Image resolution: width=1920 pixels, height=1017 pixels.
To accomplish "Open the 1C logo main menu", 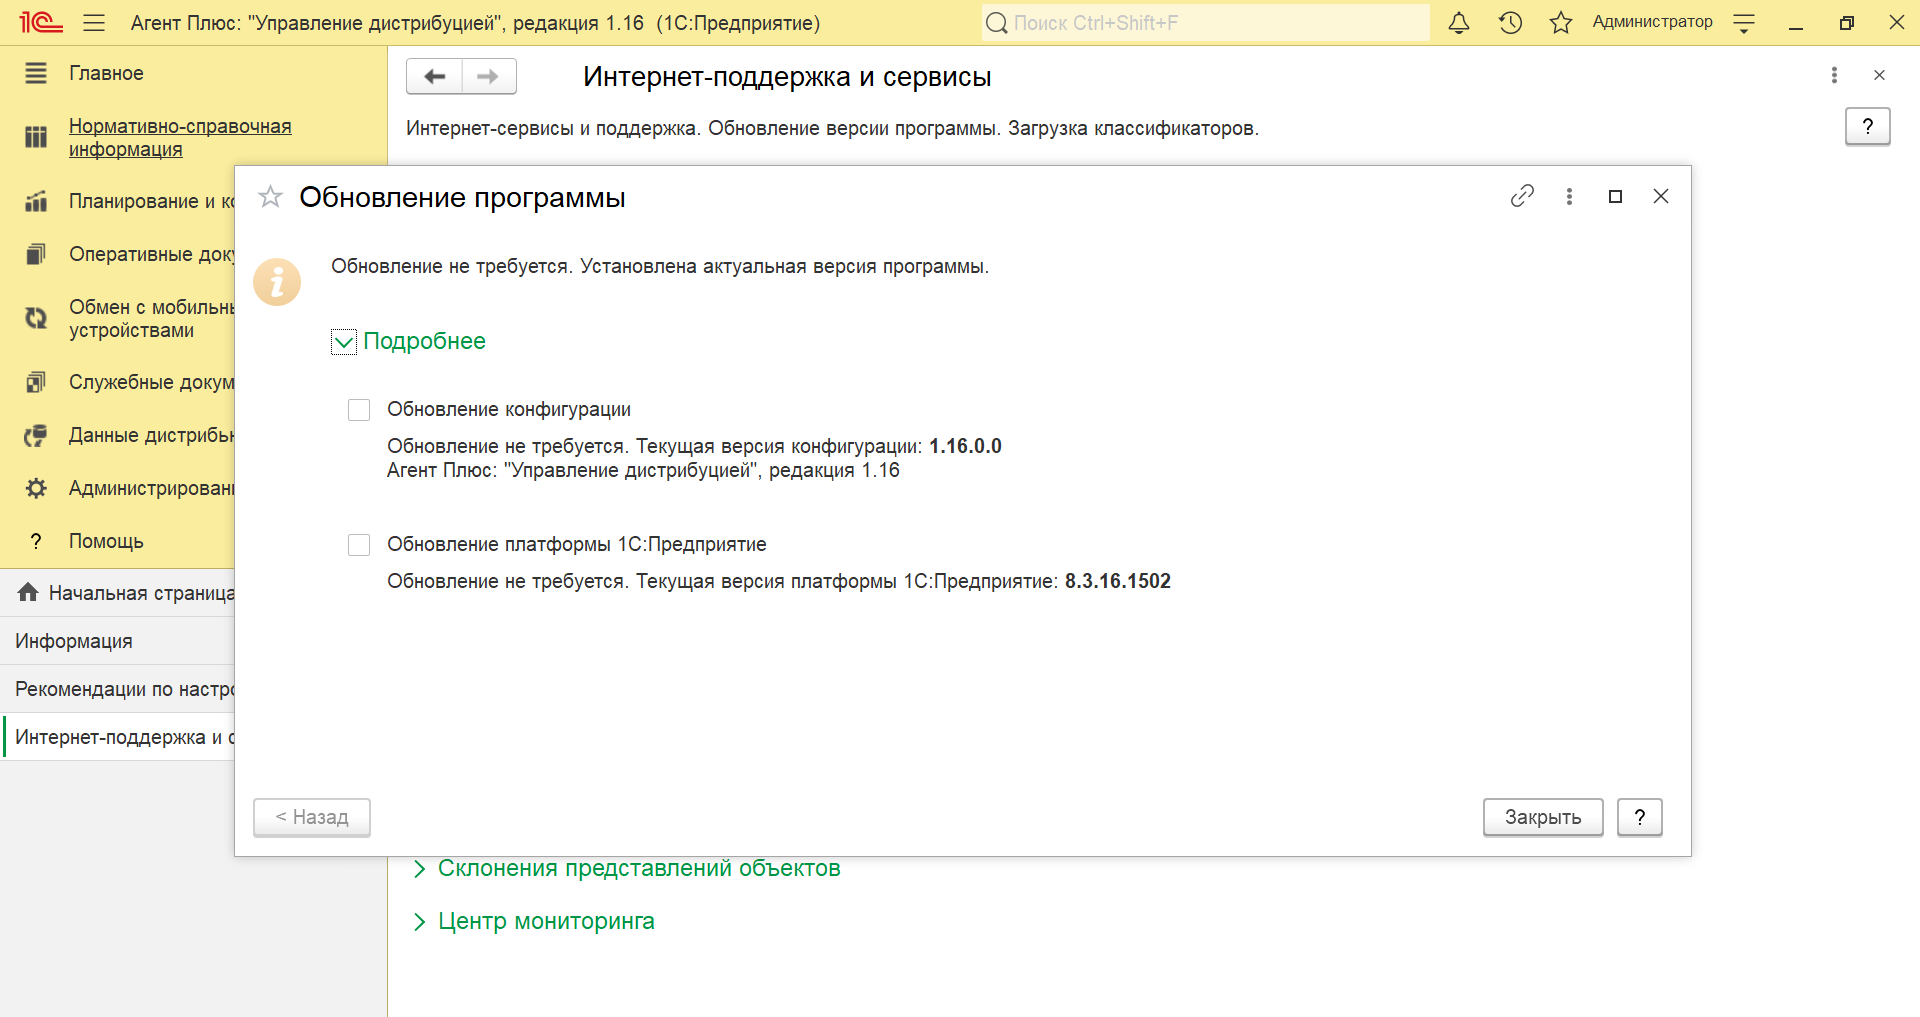I will point(41,22).
